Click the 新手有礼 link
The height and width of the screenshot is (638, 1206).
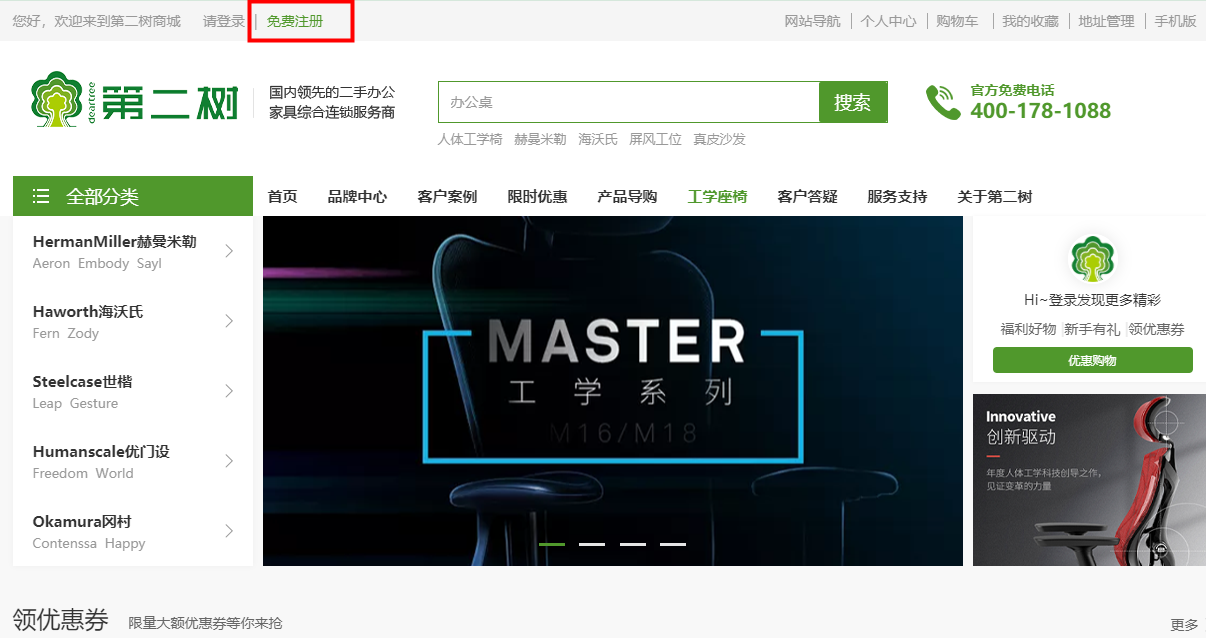(1092, 329)
